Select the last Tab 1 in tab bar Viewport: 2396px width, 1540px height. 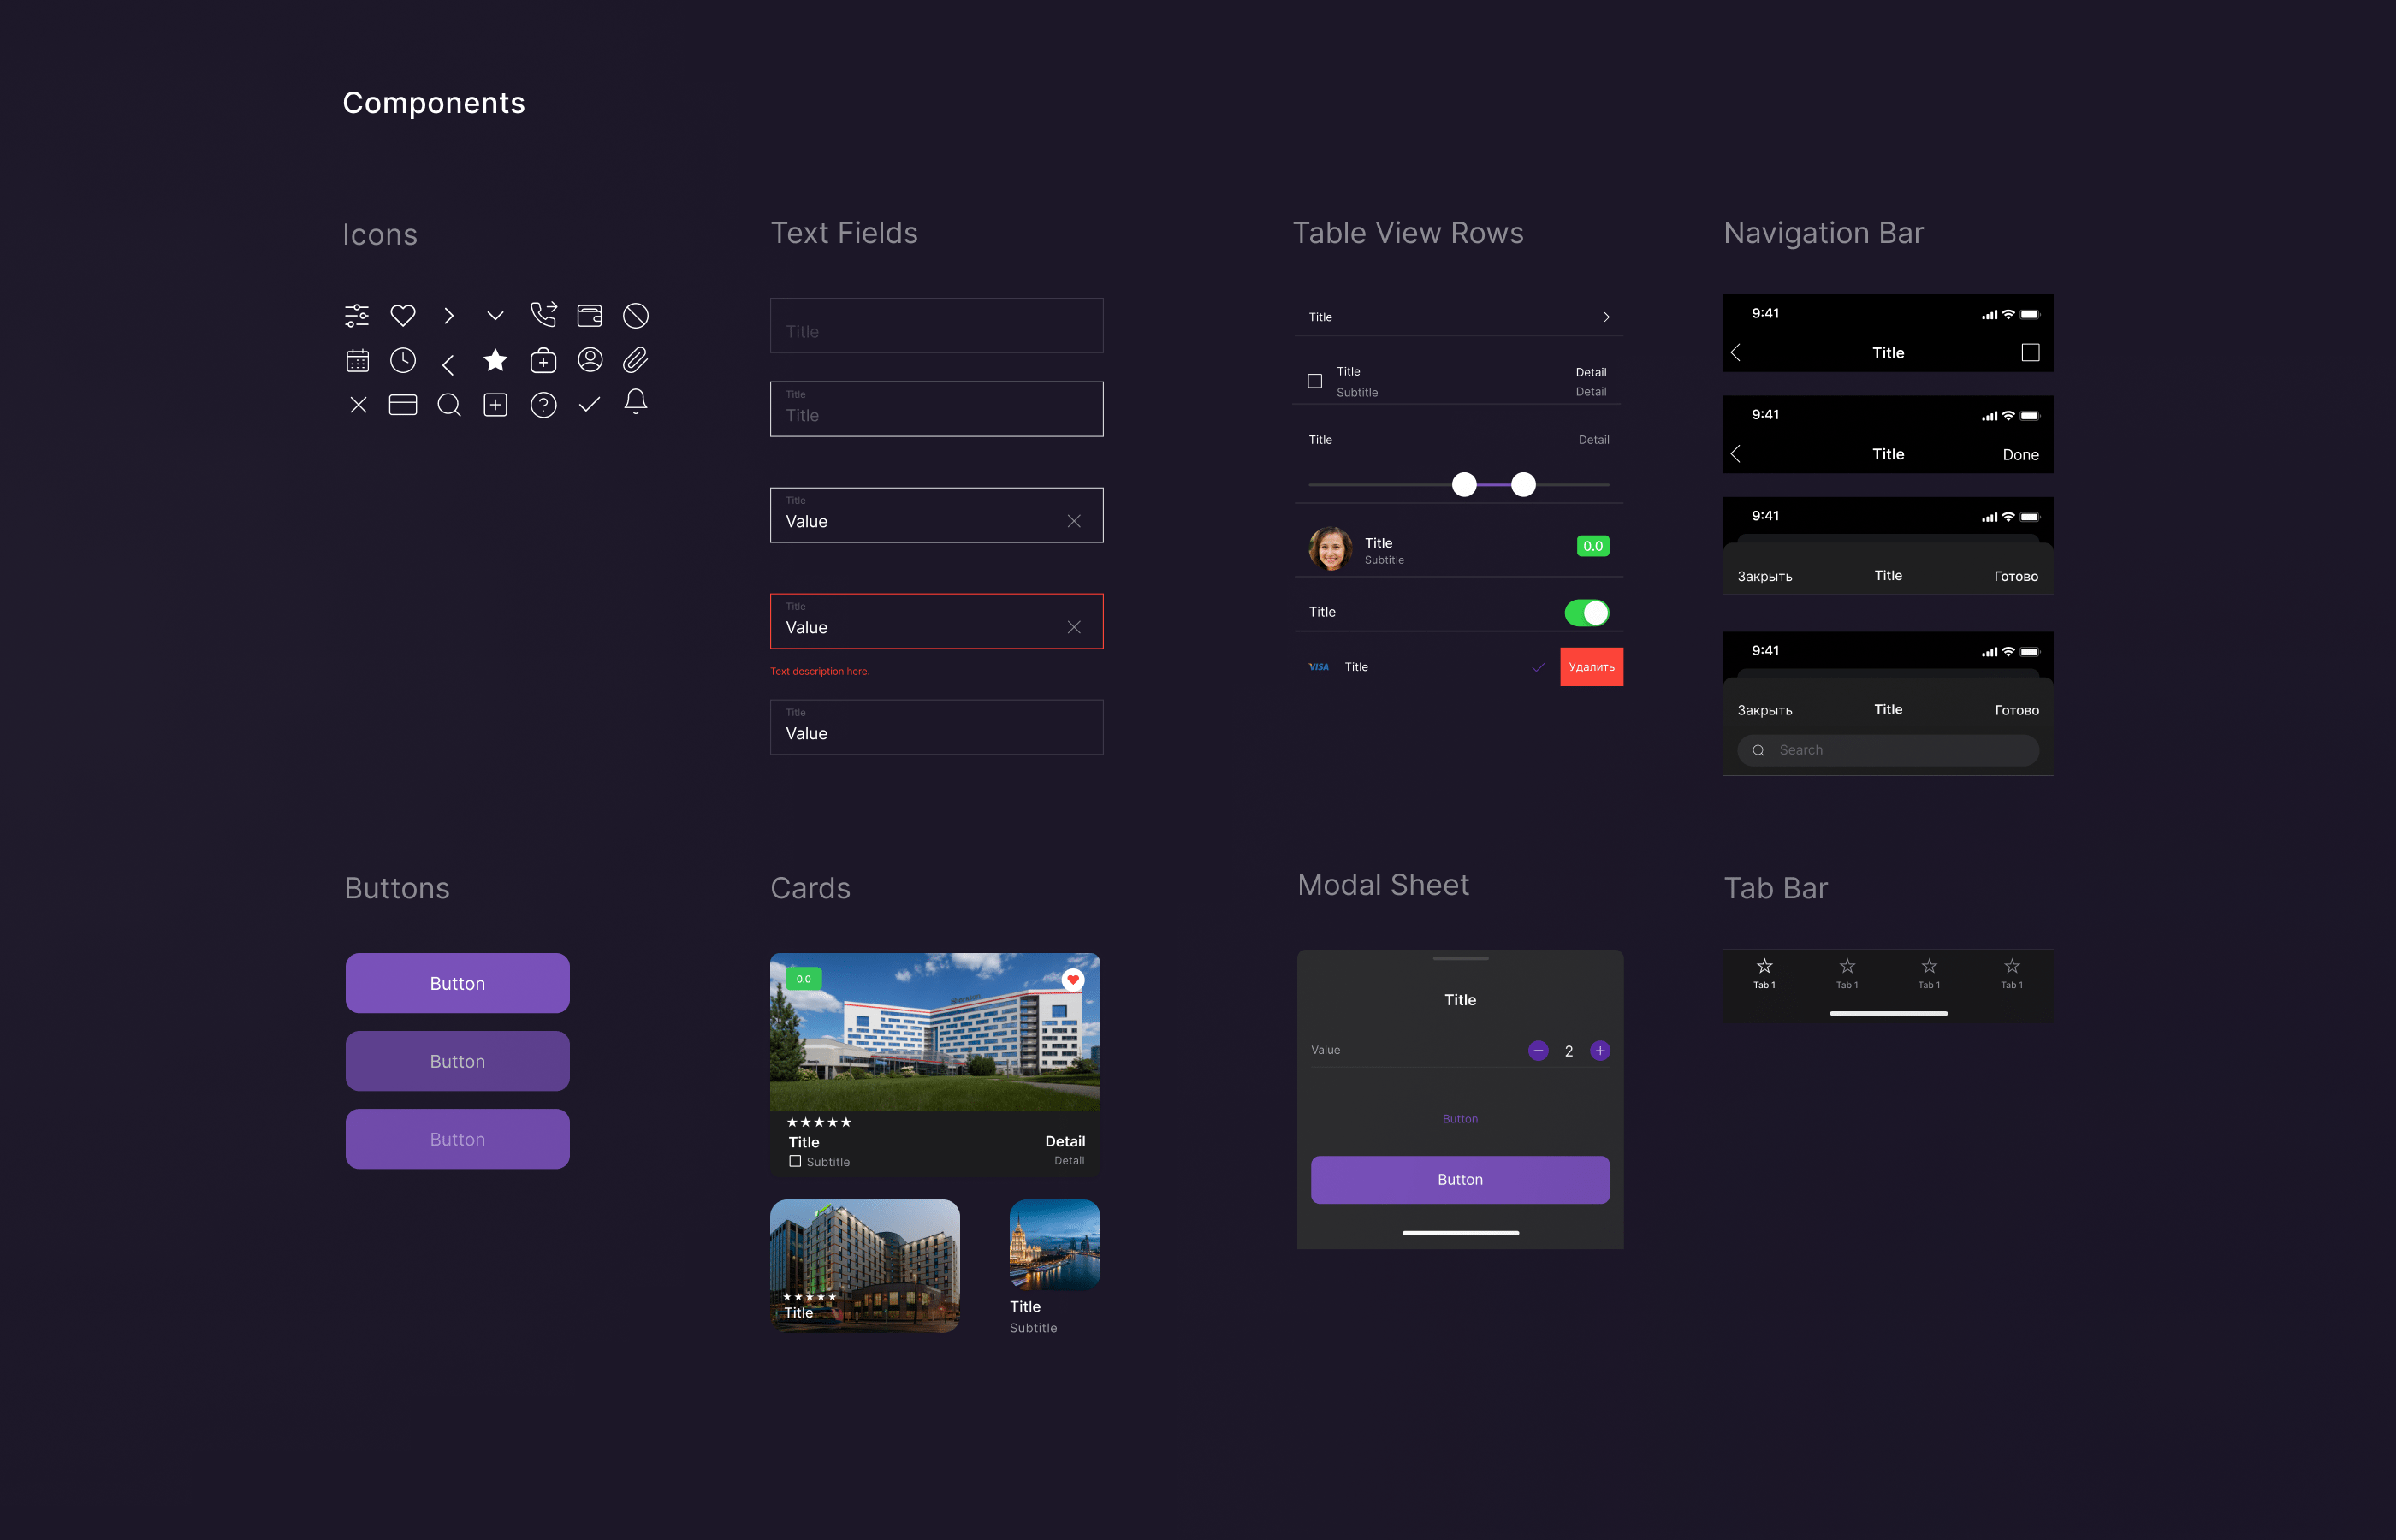[2011, 973]
